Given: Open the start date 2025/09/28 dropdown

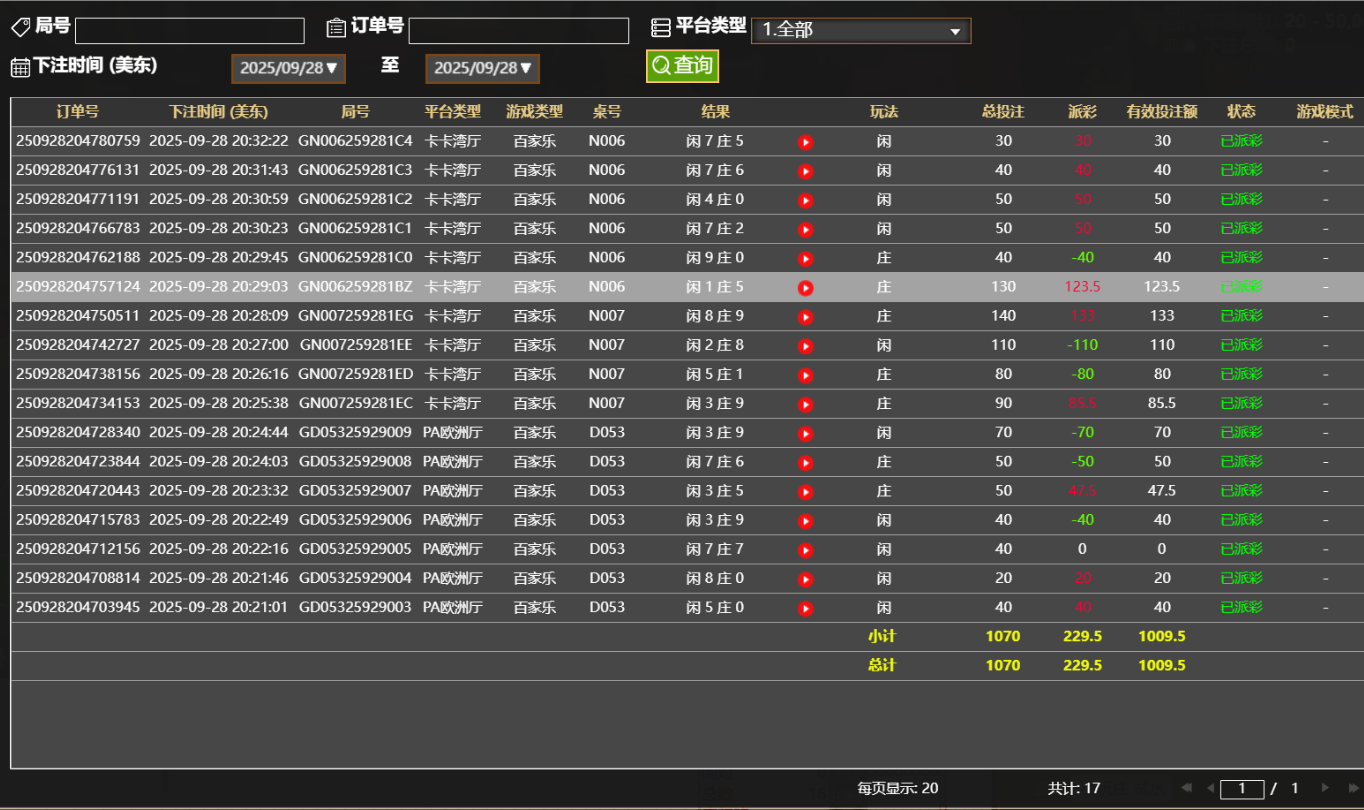Looking at the screenshot, I should (x=288, y=68).
